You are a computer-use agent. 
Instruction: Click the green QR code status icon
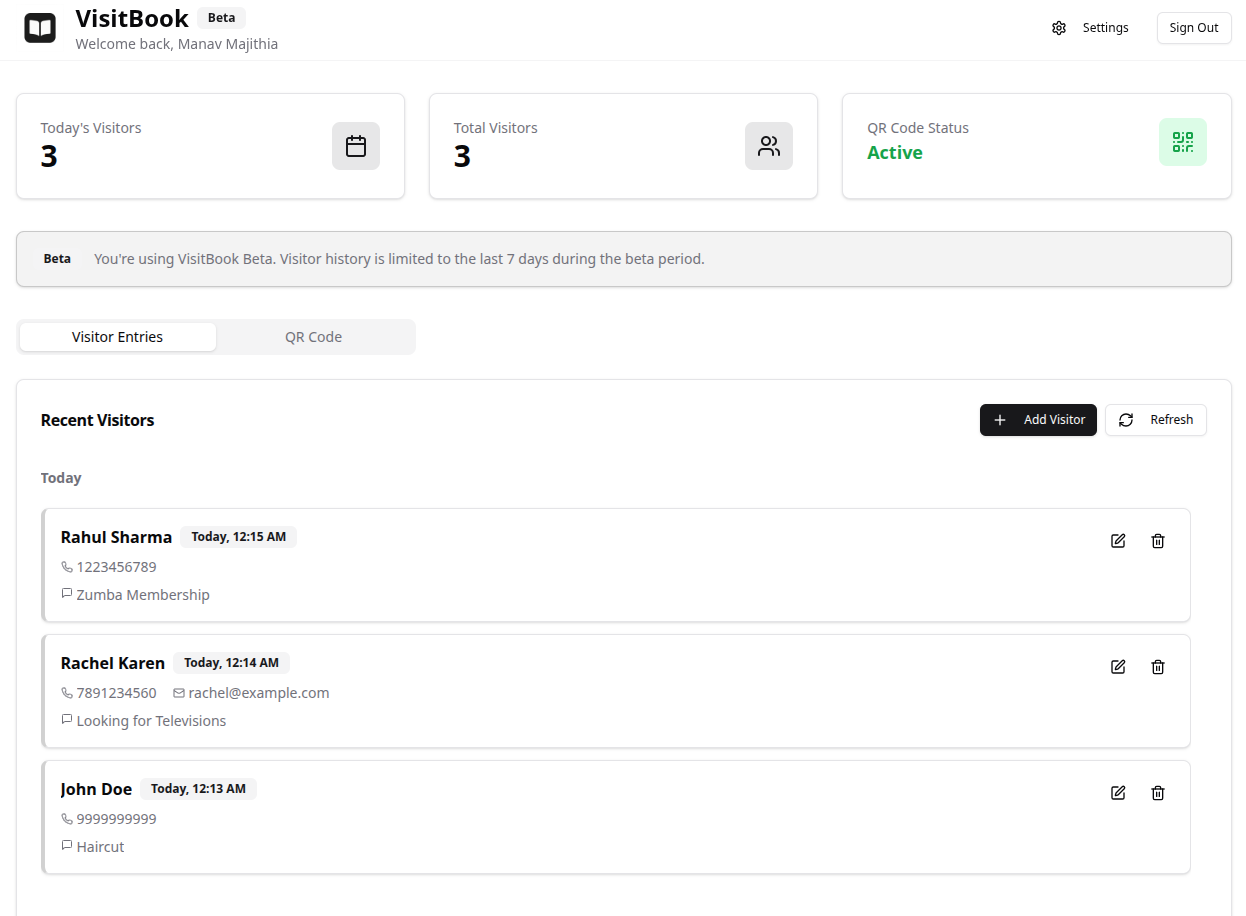pos(1182,142)
